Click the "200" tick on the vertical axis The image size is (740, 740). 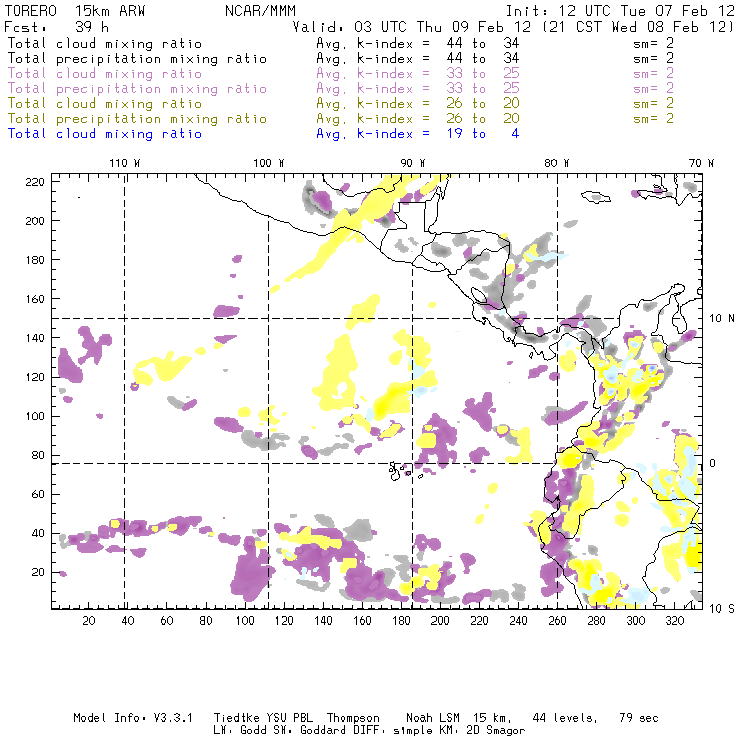(x=35, y=221)
